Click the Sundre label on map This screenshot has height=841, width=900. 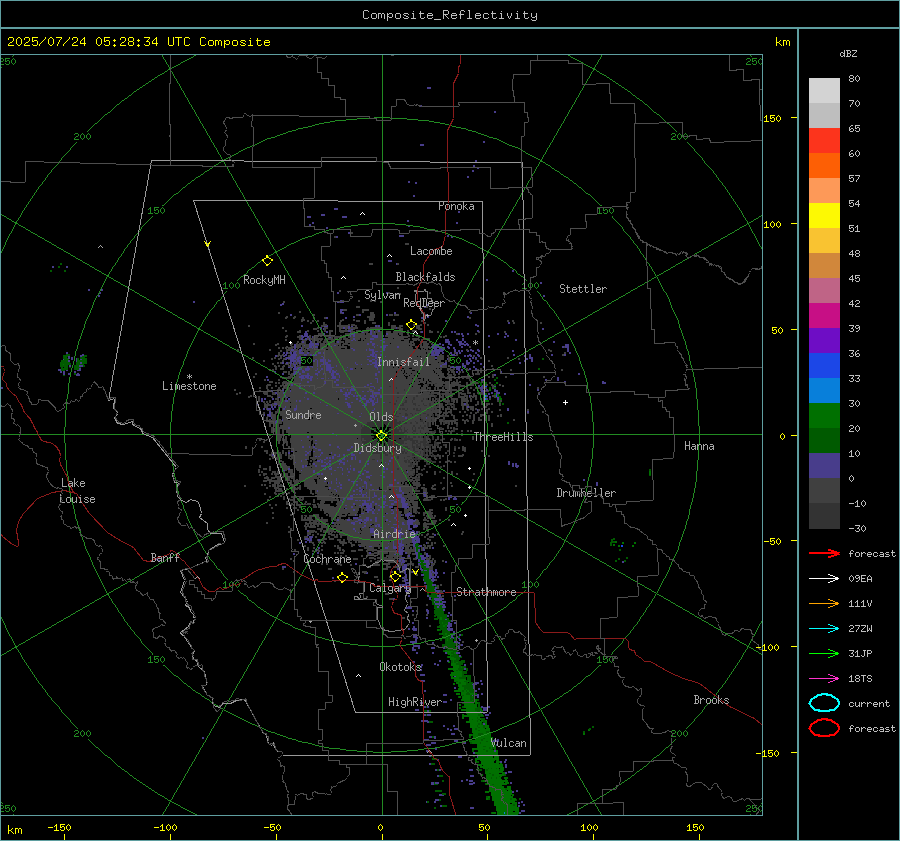click(x=303, y=414)
